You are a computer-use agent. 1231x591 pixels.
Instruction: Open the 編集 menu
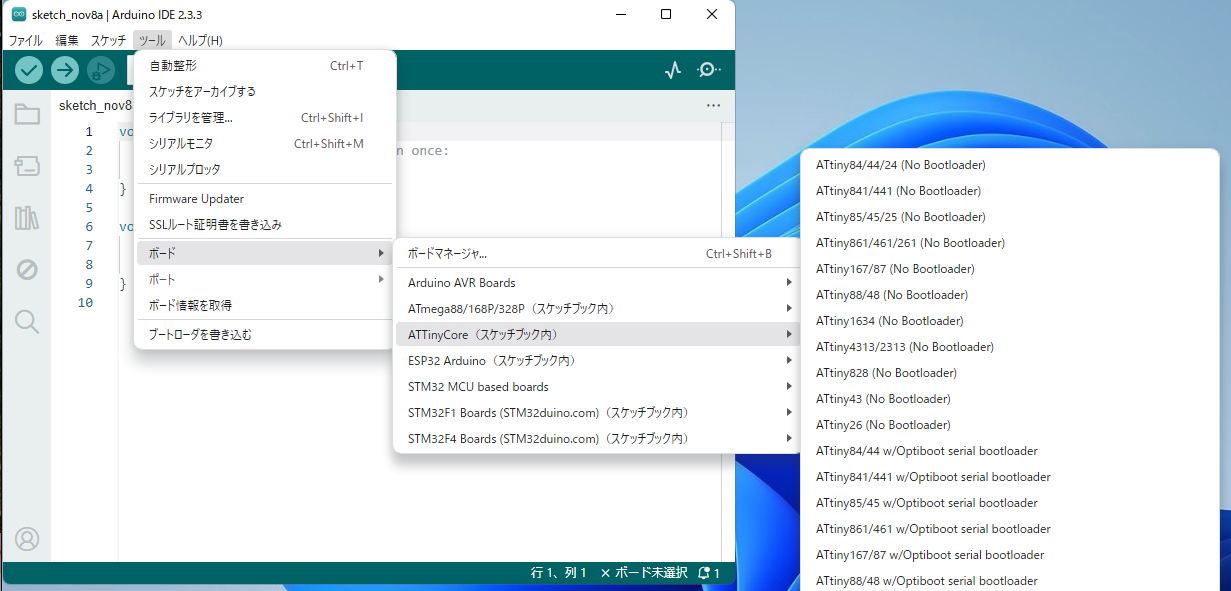tap(67, 41)
